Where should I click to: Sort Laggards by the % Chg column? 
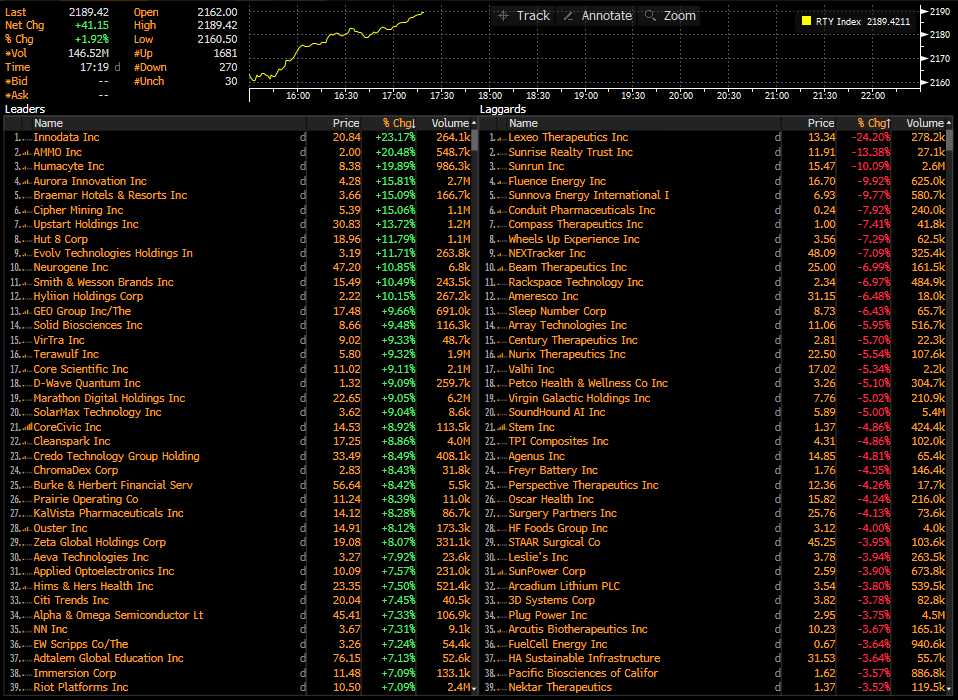point(873,123)
